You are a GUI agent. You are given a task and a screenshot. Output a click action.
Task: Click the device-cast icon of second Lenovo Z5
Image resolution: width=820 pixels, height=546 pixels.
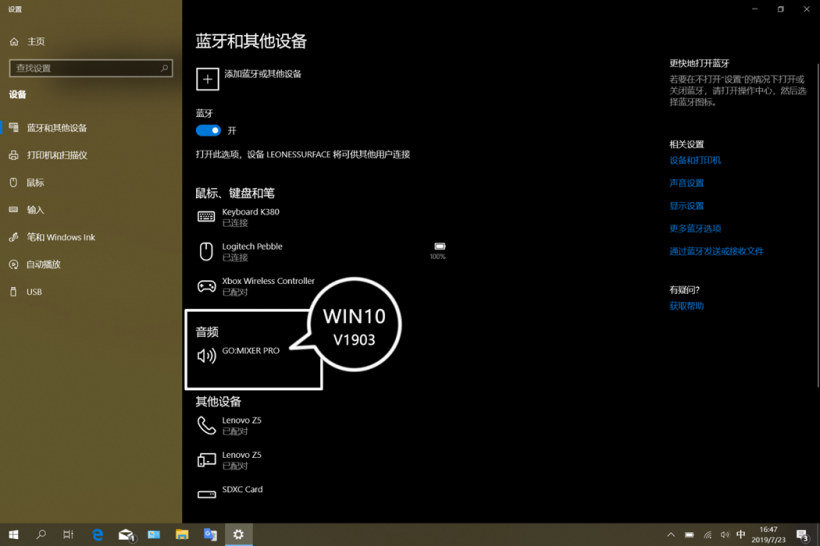[x=207, y=460]
